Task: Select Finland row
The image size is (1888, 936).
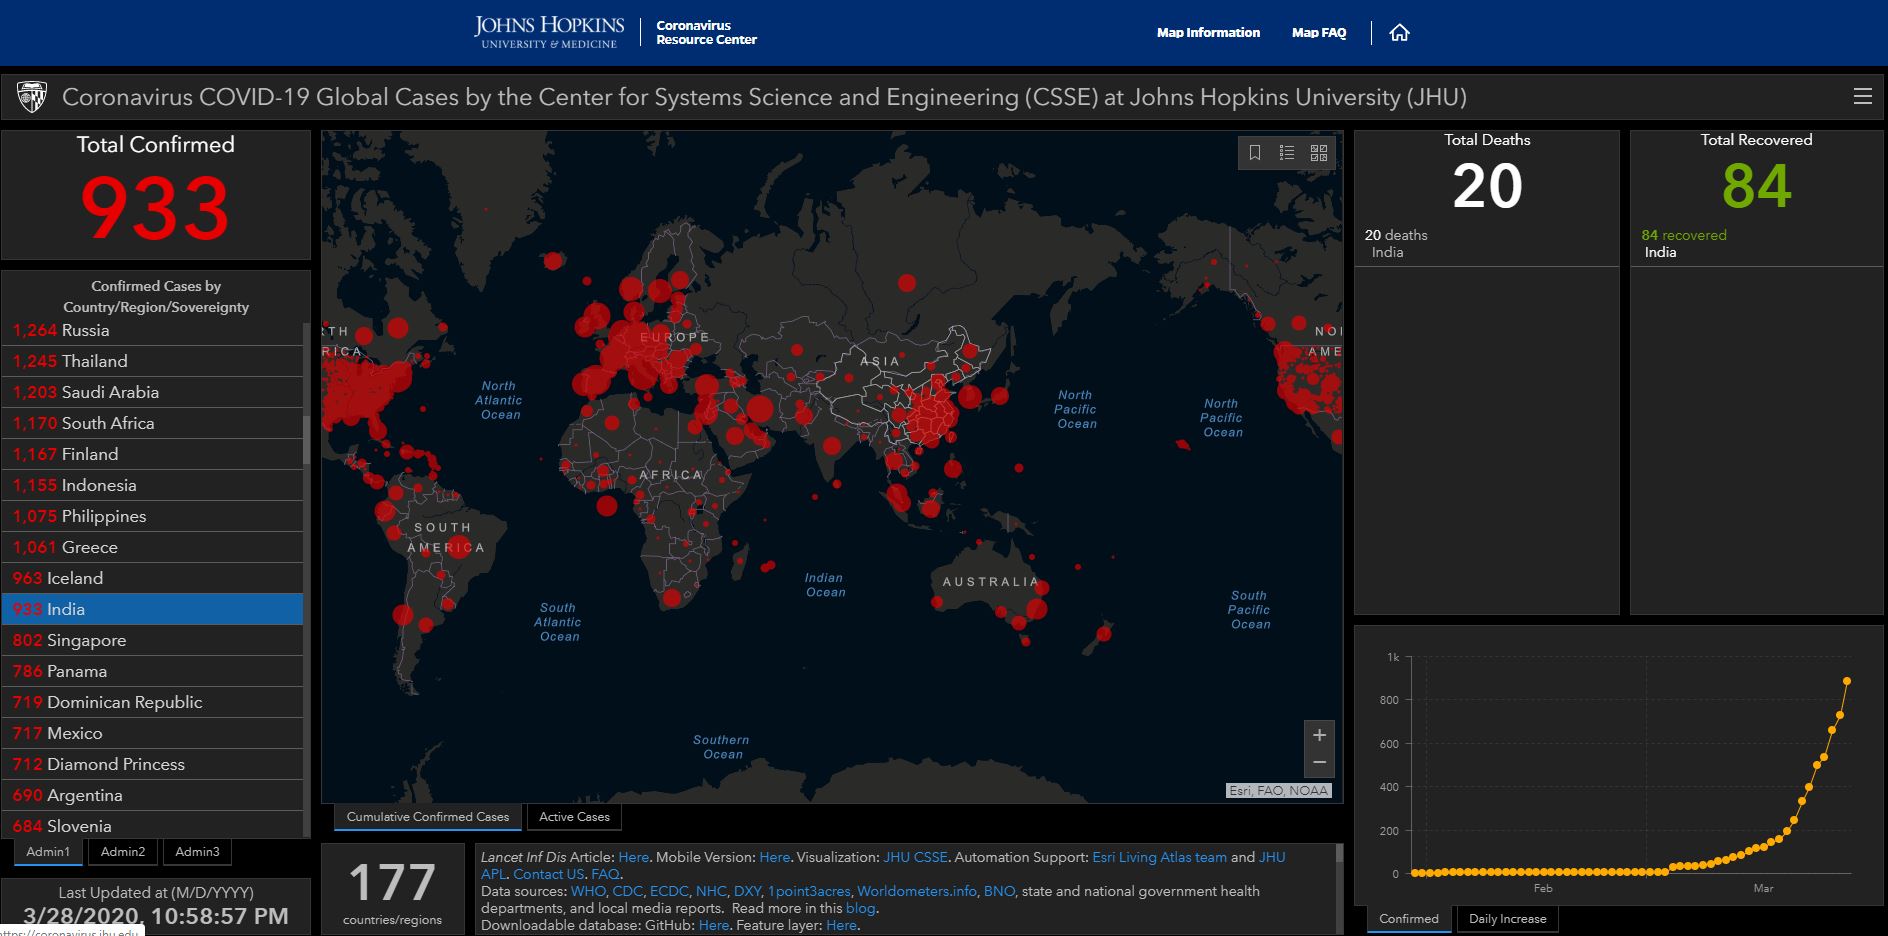Action: [x=152, y=454]
